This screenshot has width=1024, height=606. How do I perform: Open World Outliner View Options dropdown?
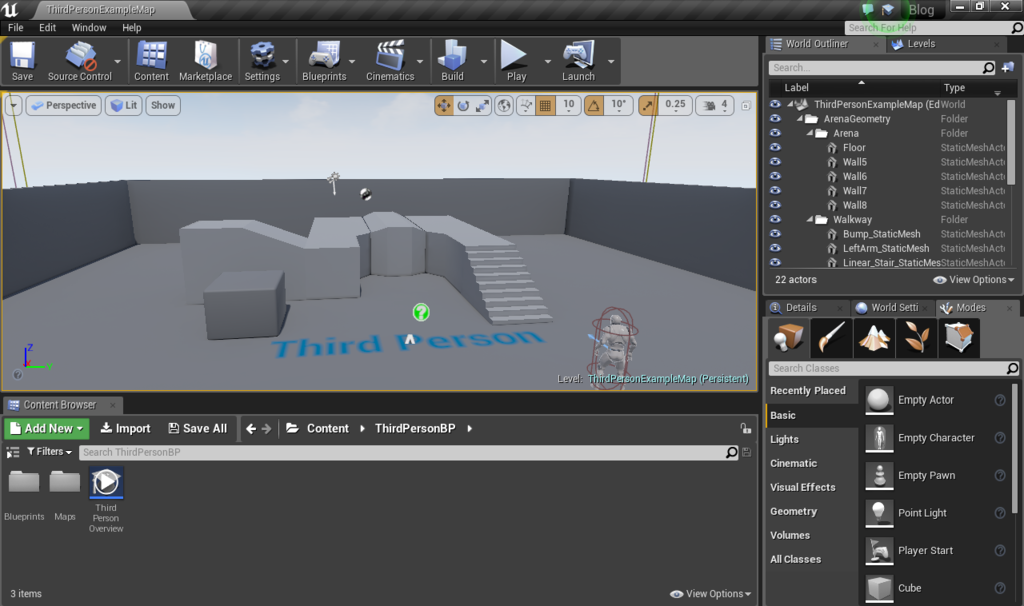[974, 279]
